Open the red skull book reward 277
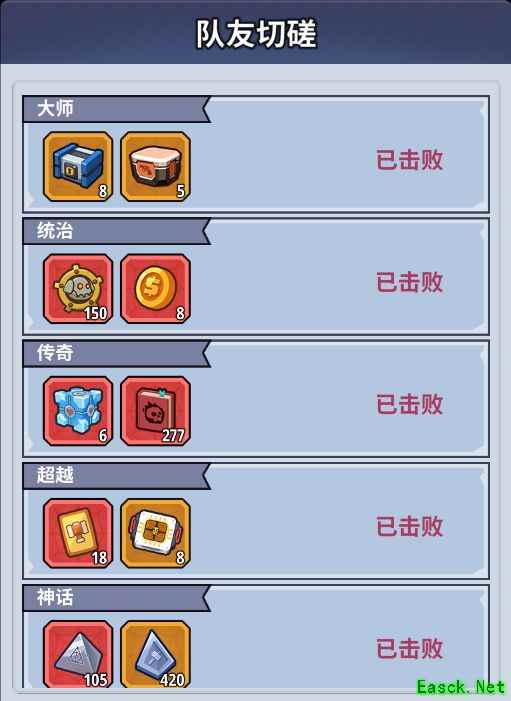Image resolution: width=511 pixels, height=701 pixels. [x=156, y=411]
